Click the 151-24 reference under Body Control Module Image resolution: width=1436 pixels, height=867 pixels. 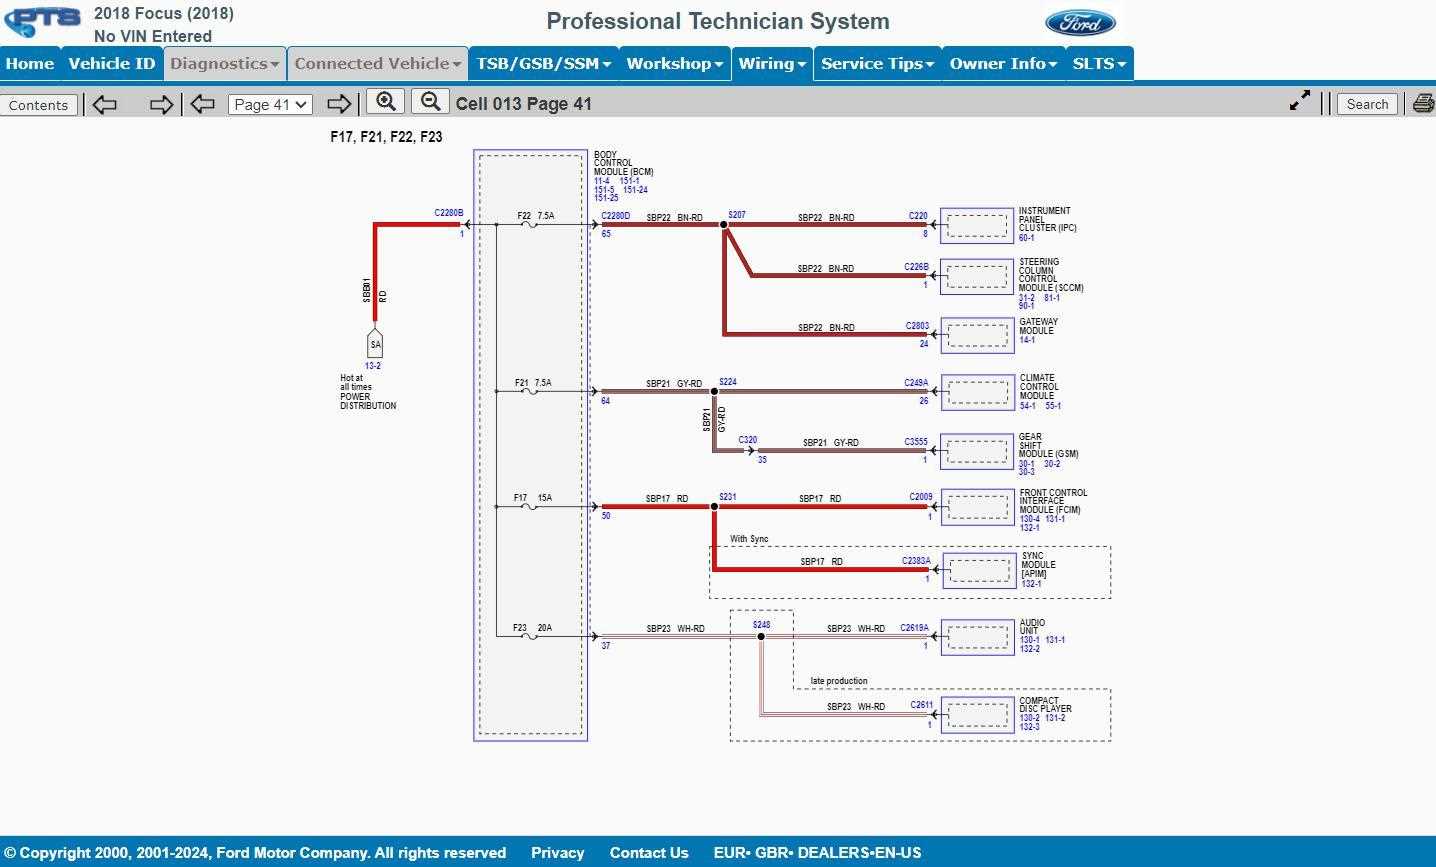(635, 190)
